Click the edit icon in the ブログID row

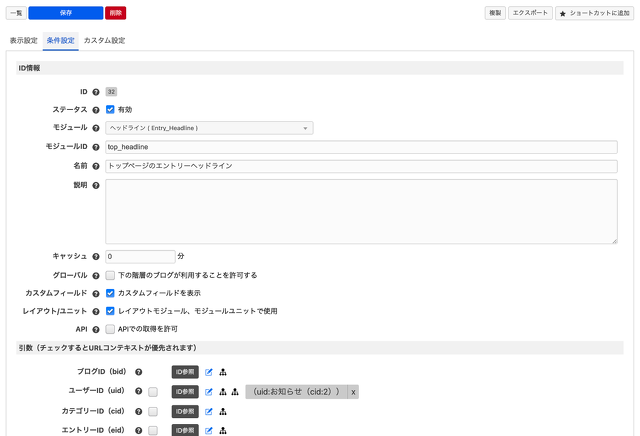pyautogui.click(x=209, y=372)
